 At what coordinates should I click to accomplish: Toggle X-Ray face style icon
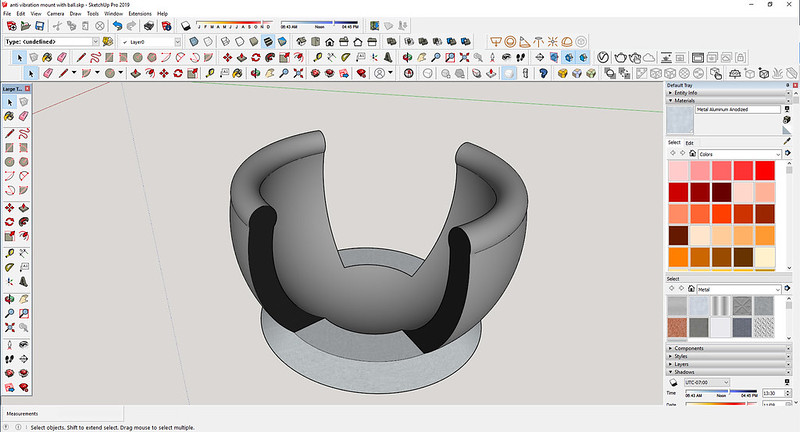(x=194, y=41)
